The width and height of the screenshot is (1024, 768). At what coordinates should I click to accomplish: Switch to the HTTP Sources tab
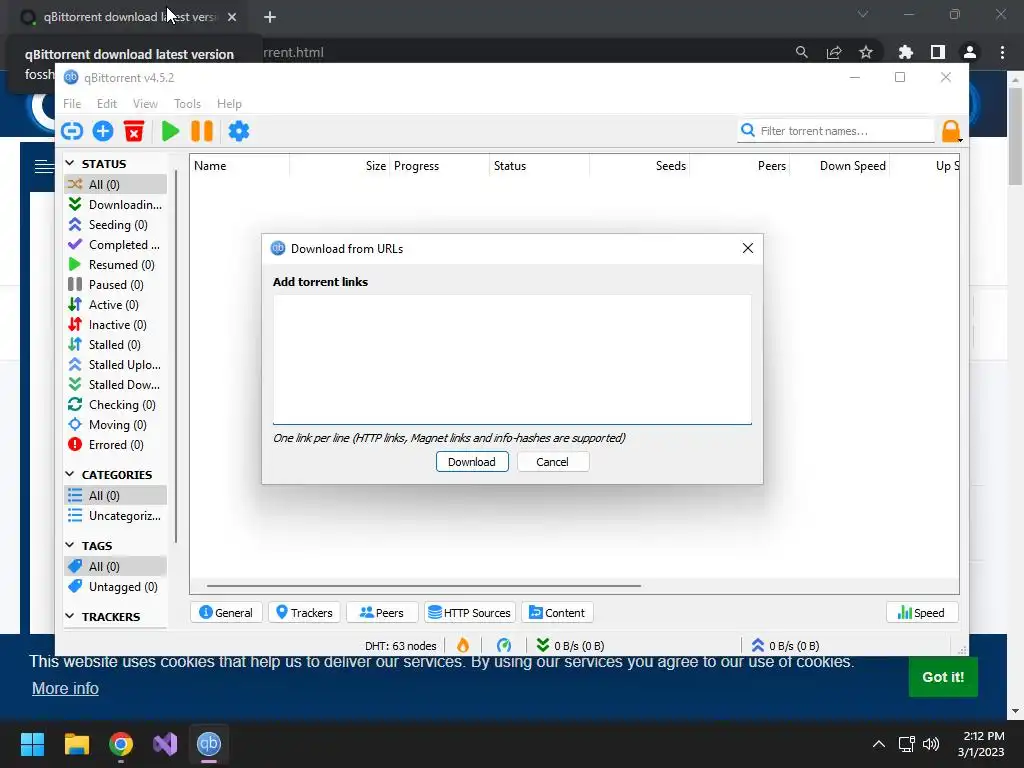[470, 613]
